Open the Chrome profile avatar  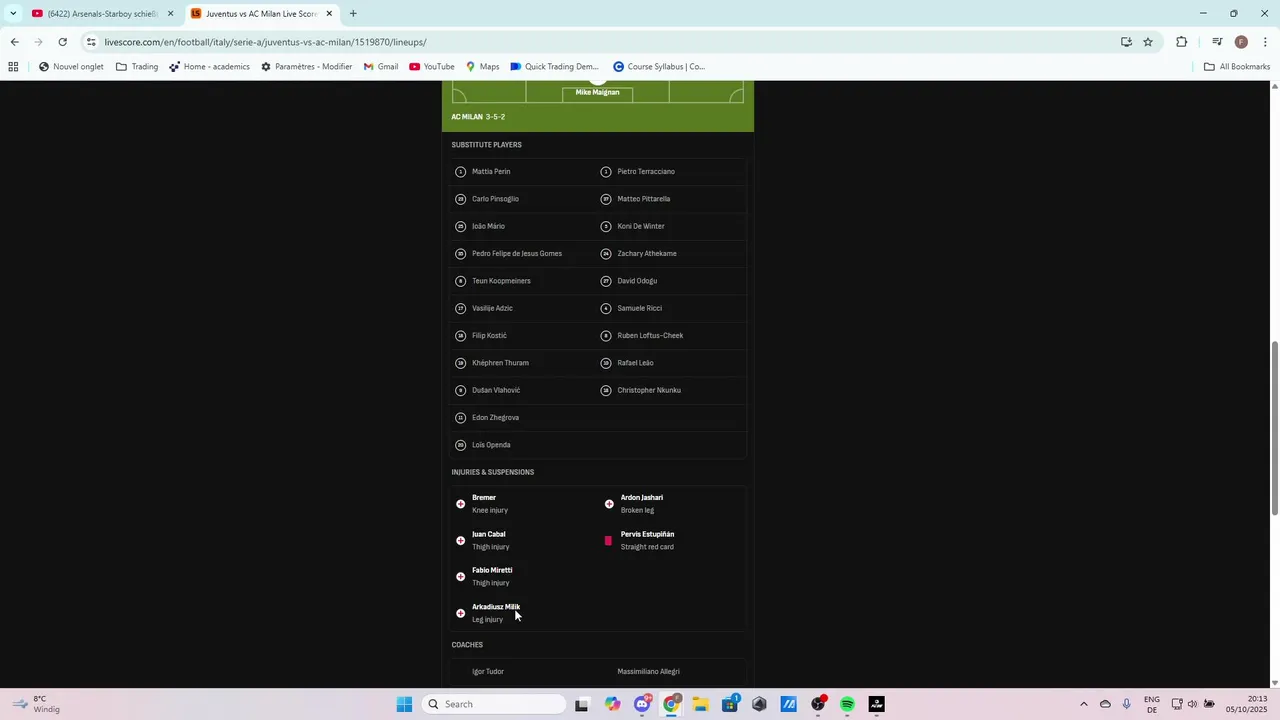[1241, 42]
